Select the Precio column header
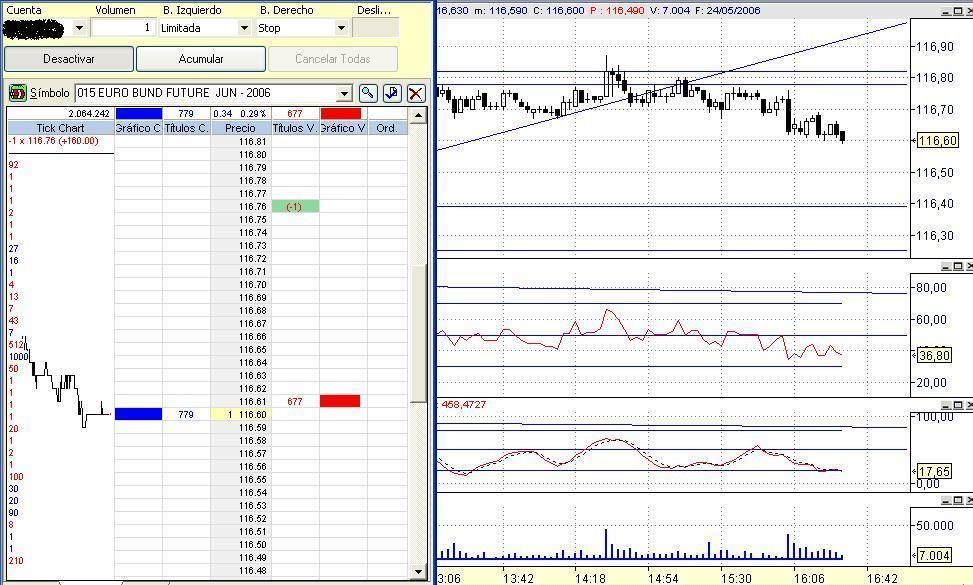 click(241, 128)
